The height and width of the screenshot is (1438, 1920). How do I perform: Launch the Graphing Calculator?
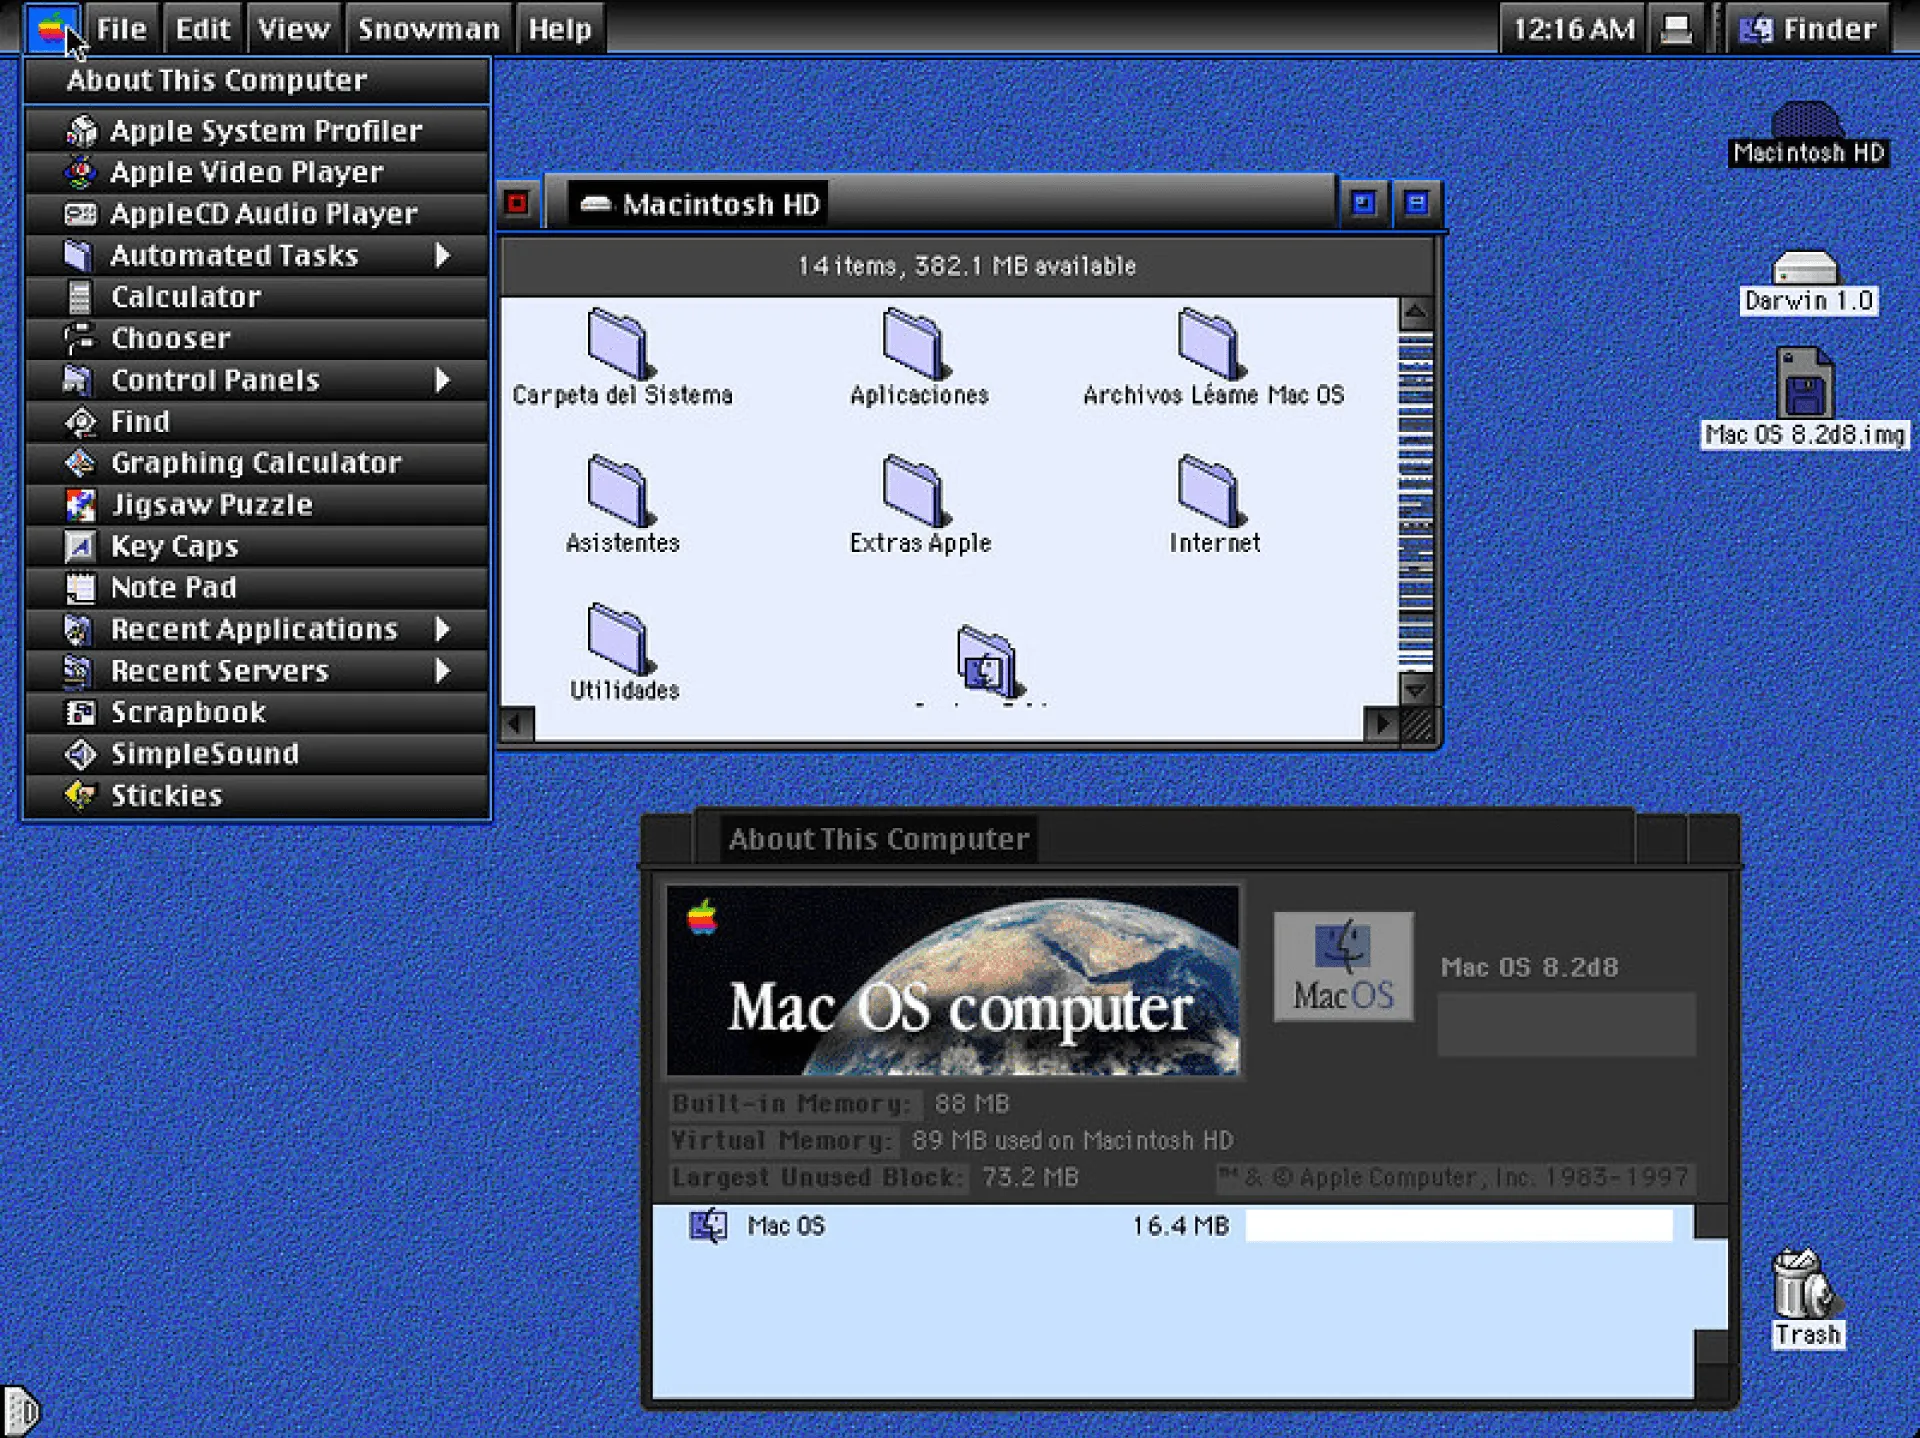(x=253, y=462)
